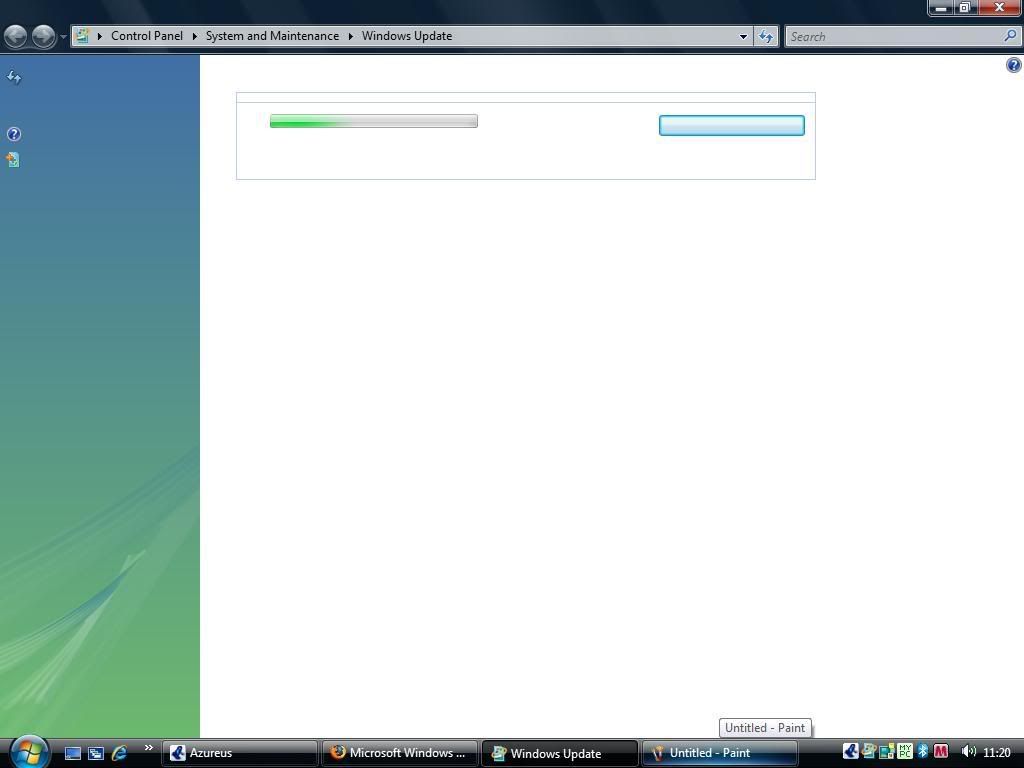
Task: Open the recent pages dropdown beside Forward
Action: pyautogui.click(x=63, y=37)
